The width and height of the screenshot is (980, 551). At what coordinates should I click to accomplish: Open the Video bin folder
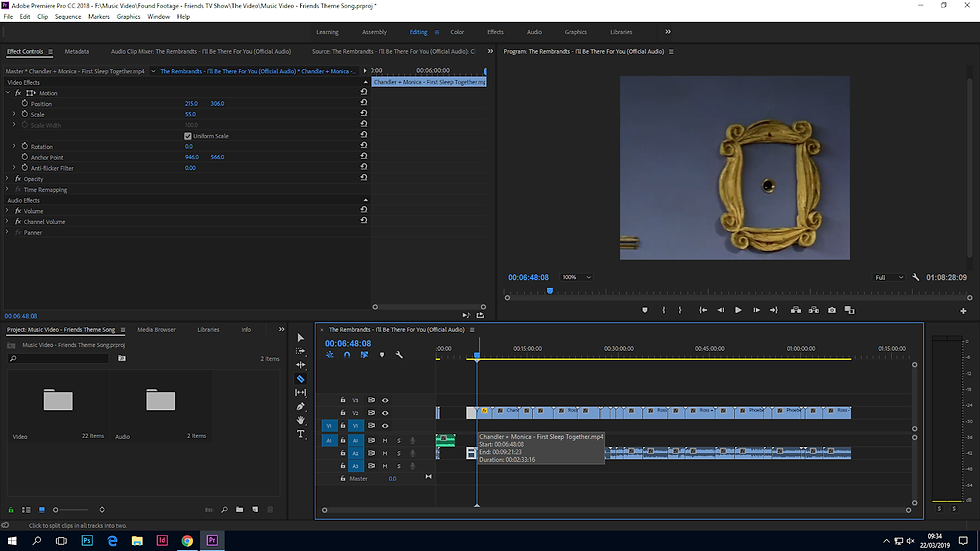[x=58, y=400]
